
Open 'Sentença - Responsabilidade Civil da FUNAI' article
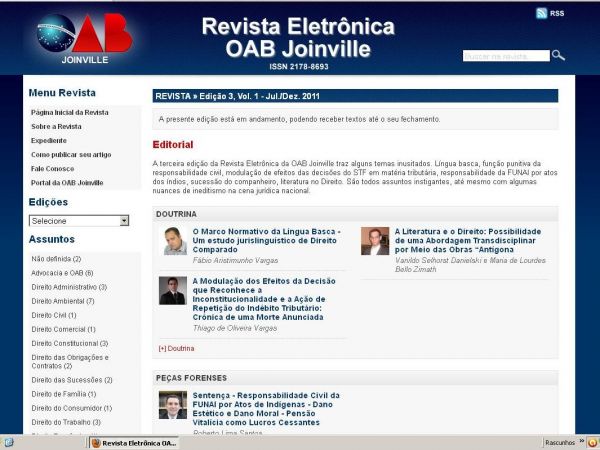(266, 409)
